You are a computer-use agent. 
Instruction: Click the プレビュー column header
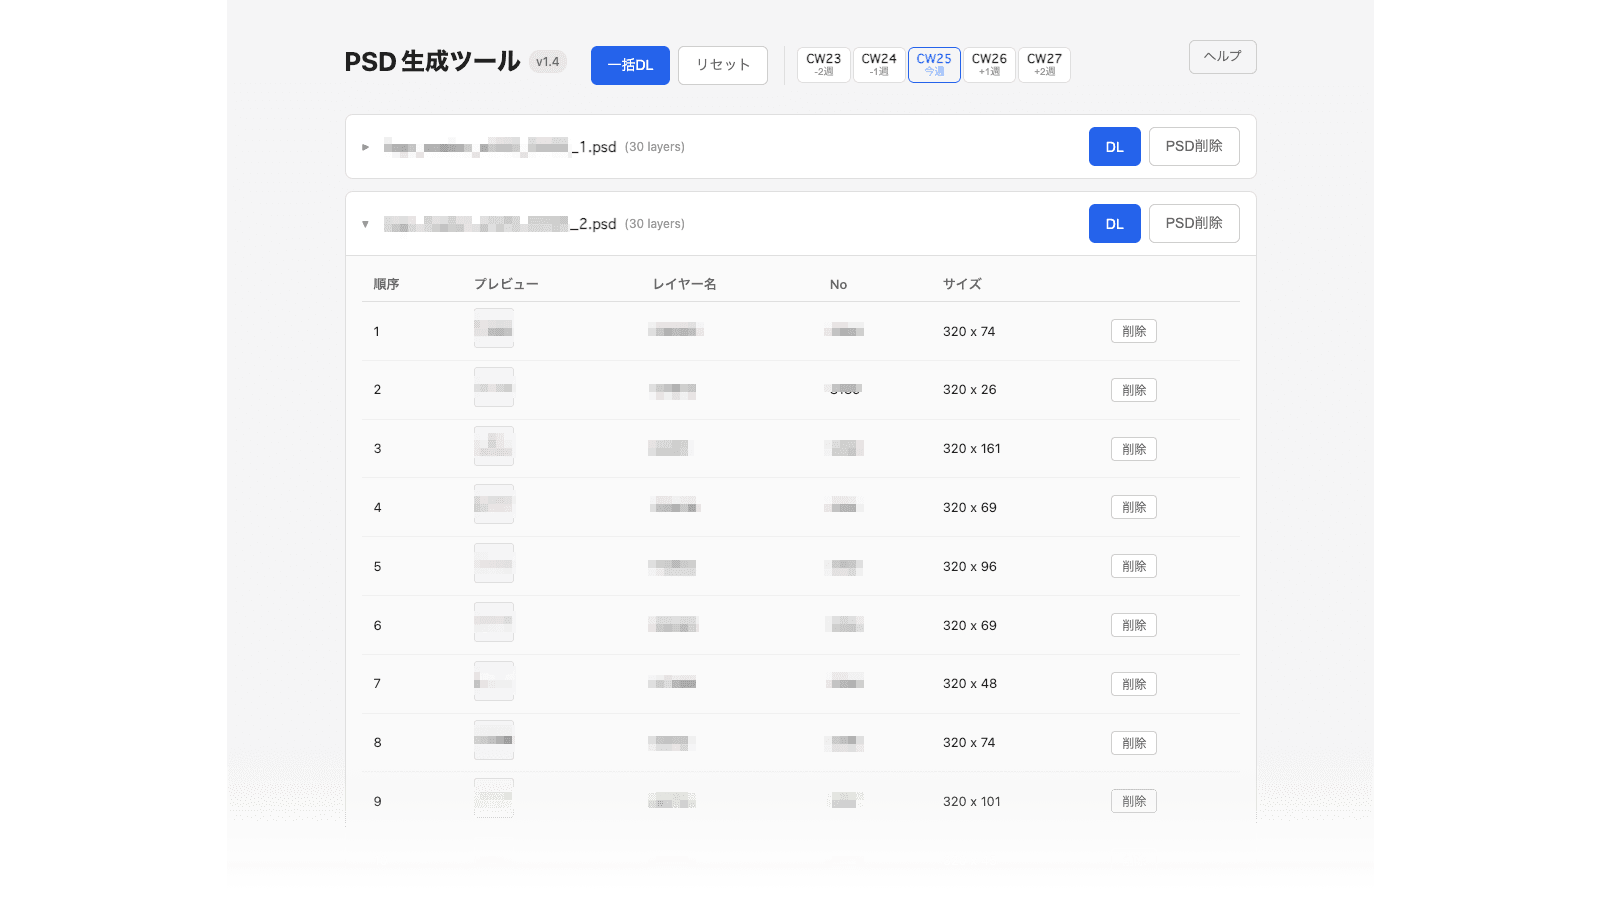pyautogui.click(x=506, y=284)
